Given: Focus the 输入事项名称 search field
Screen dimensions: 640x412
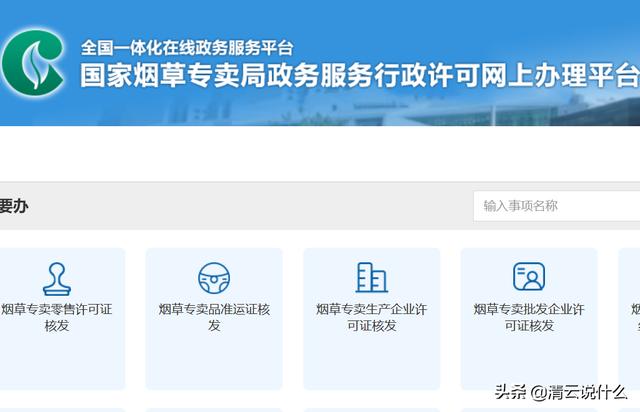Looking at the screenshot, I should click(x=557, y=206).
